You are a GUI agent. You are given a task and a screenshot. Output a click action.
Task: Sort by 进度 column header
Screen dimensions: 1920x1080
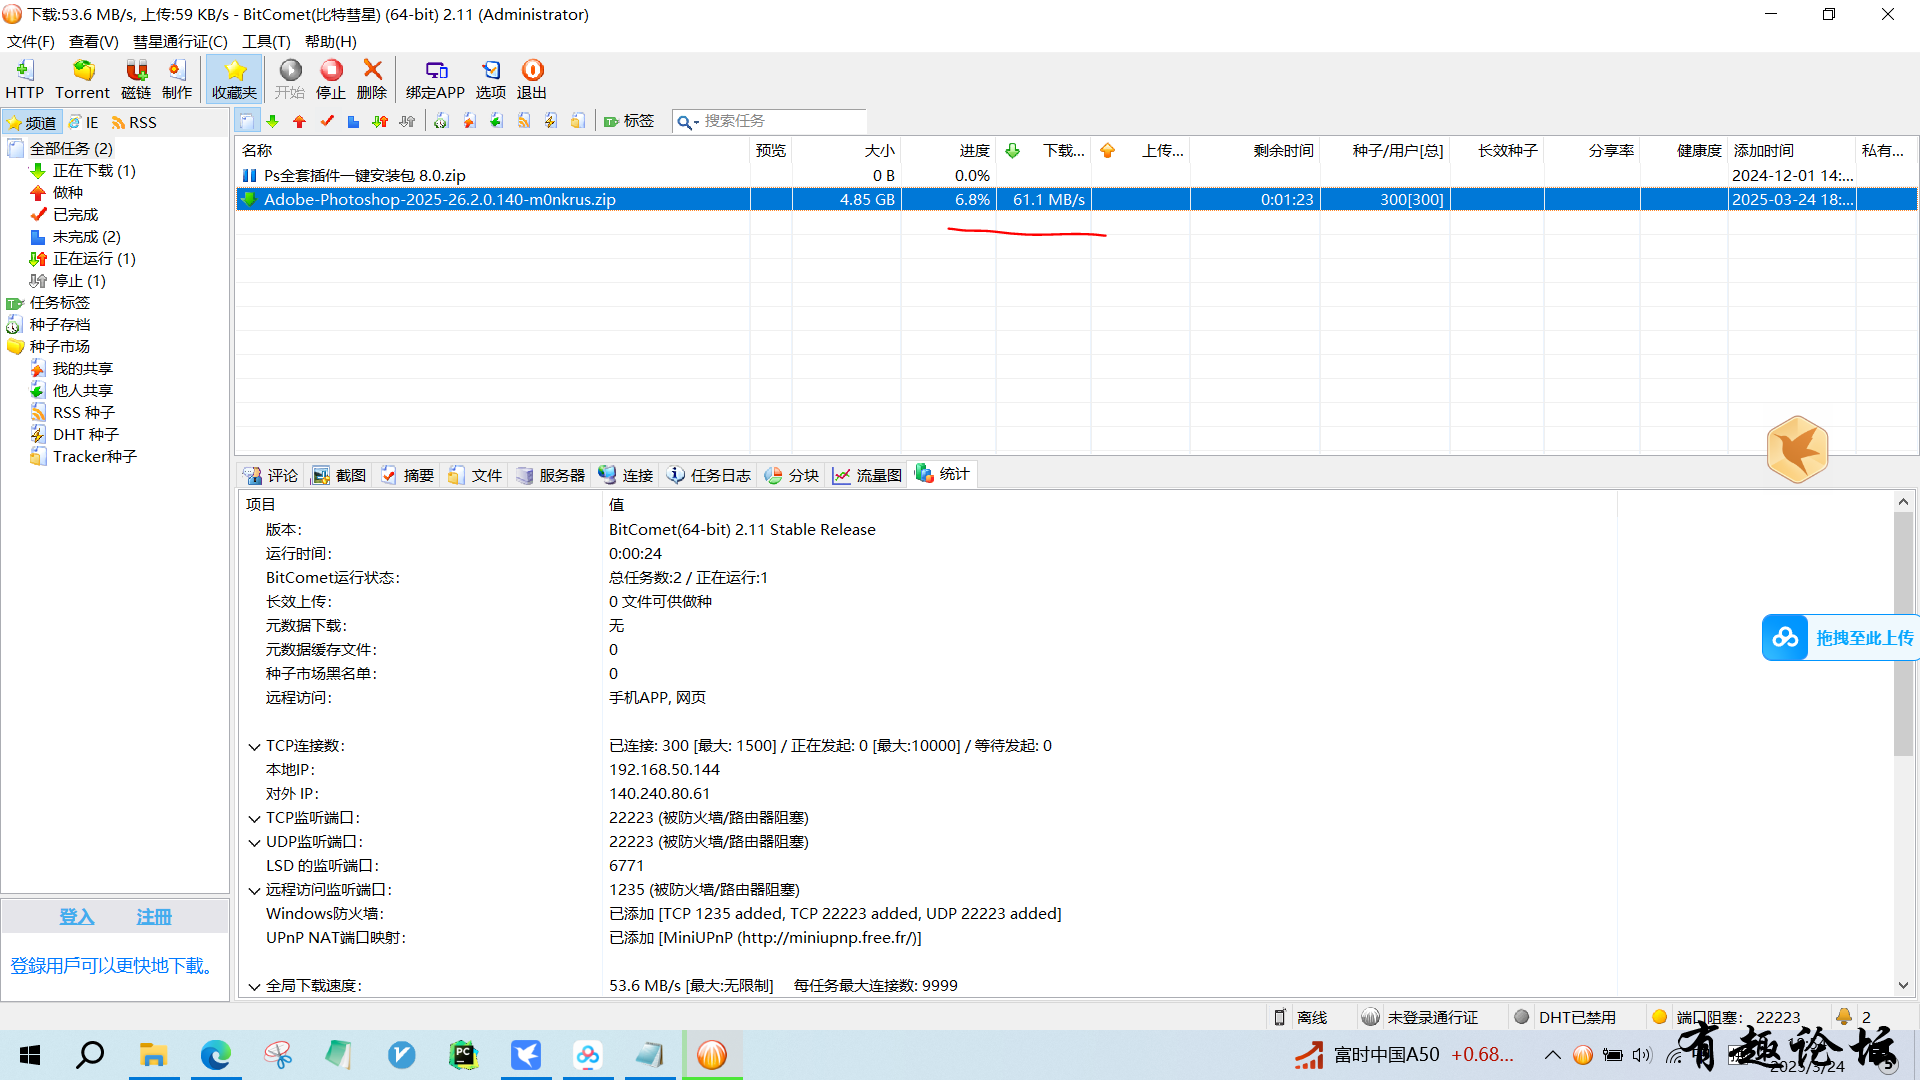(x=948, y=150)
